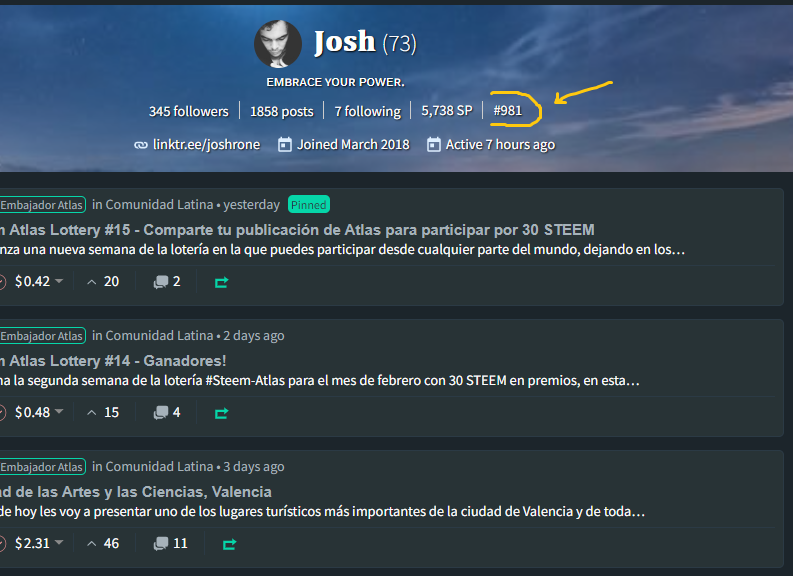Click the resteem icon on Lottery #15 post

point(222,282)
